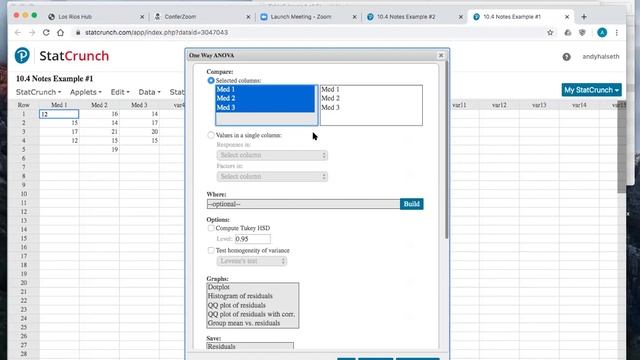Click the spreadsheet vertical scrollbar
640x360 pixels.
(621, 147)
